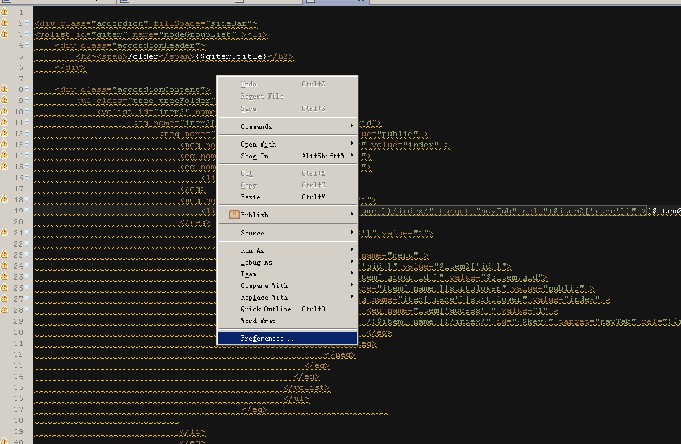This screenshot has width=681, height=444.
Task: Collapse the code fold on line 19
Action: 27,210
